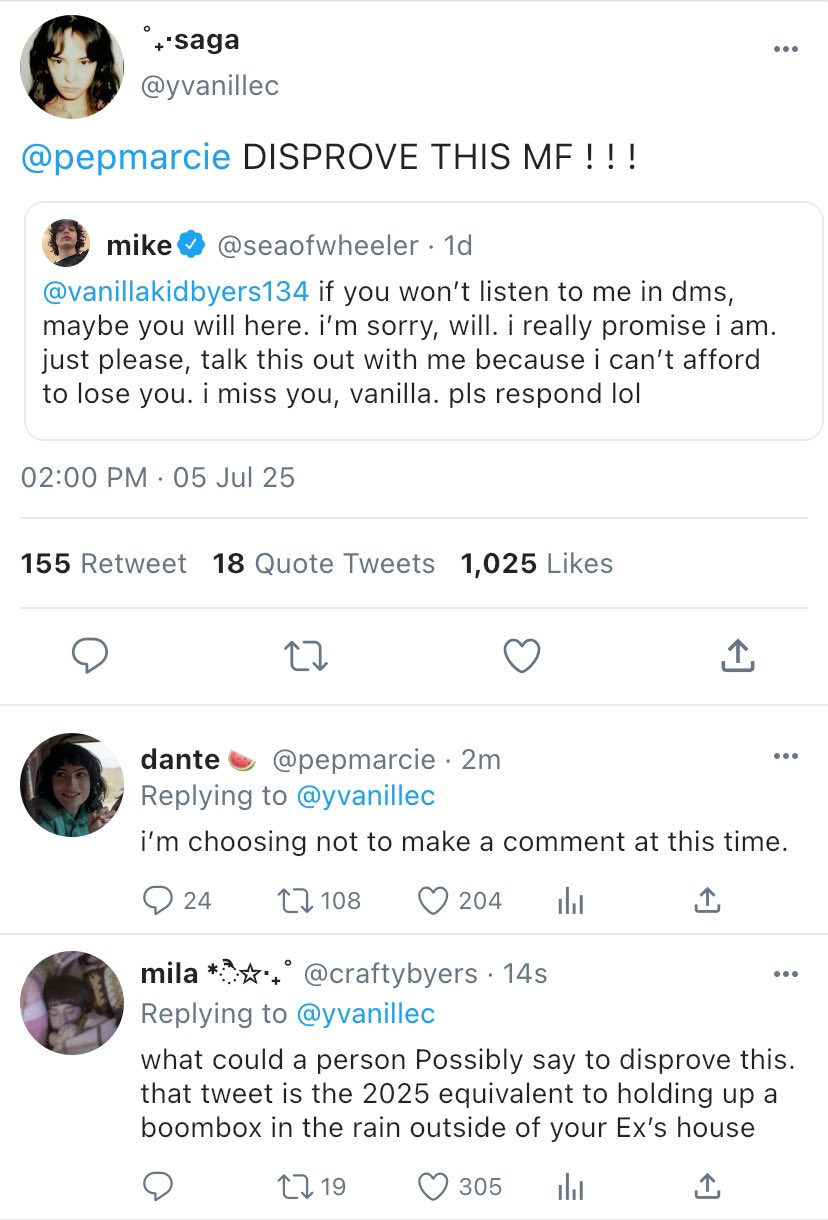Image resolution: width=828 pixels, height=1220 pixels.
Task: Like mila's reply with 305 likes
Action: point(433,1186)
